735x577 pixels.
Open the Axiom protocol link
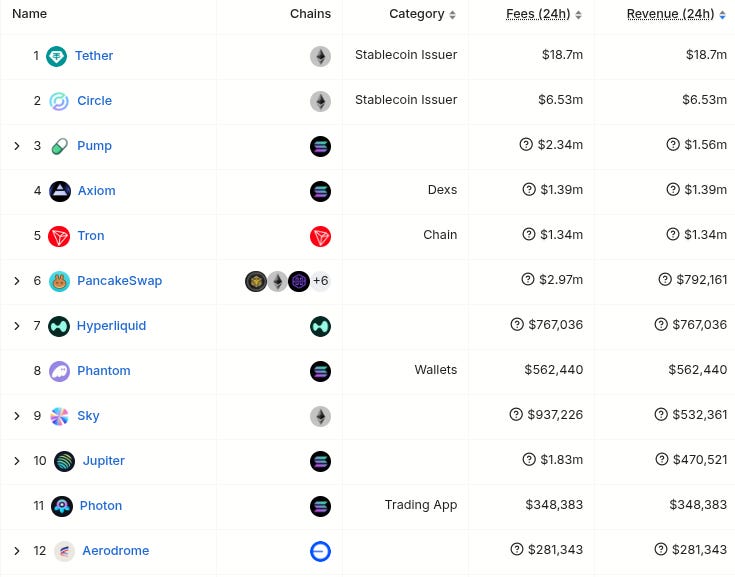coord(97,191)
